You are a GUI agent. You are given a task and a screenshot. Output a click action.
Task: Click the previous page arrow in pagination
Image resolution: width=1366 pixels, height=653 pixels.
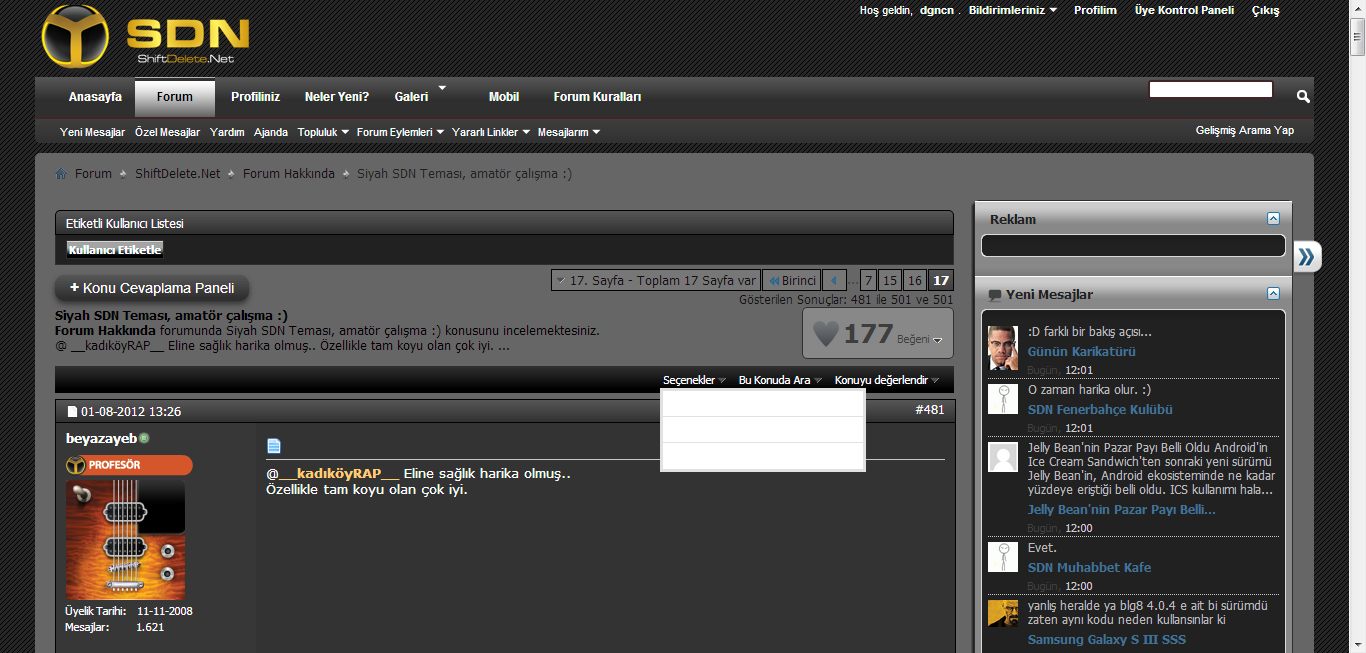(834, 281)
